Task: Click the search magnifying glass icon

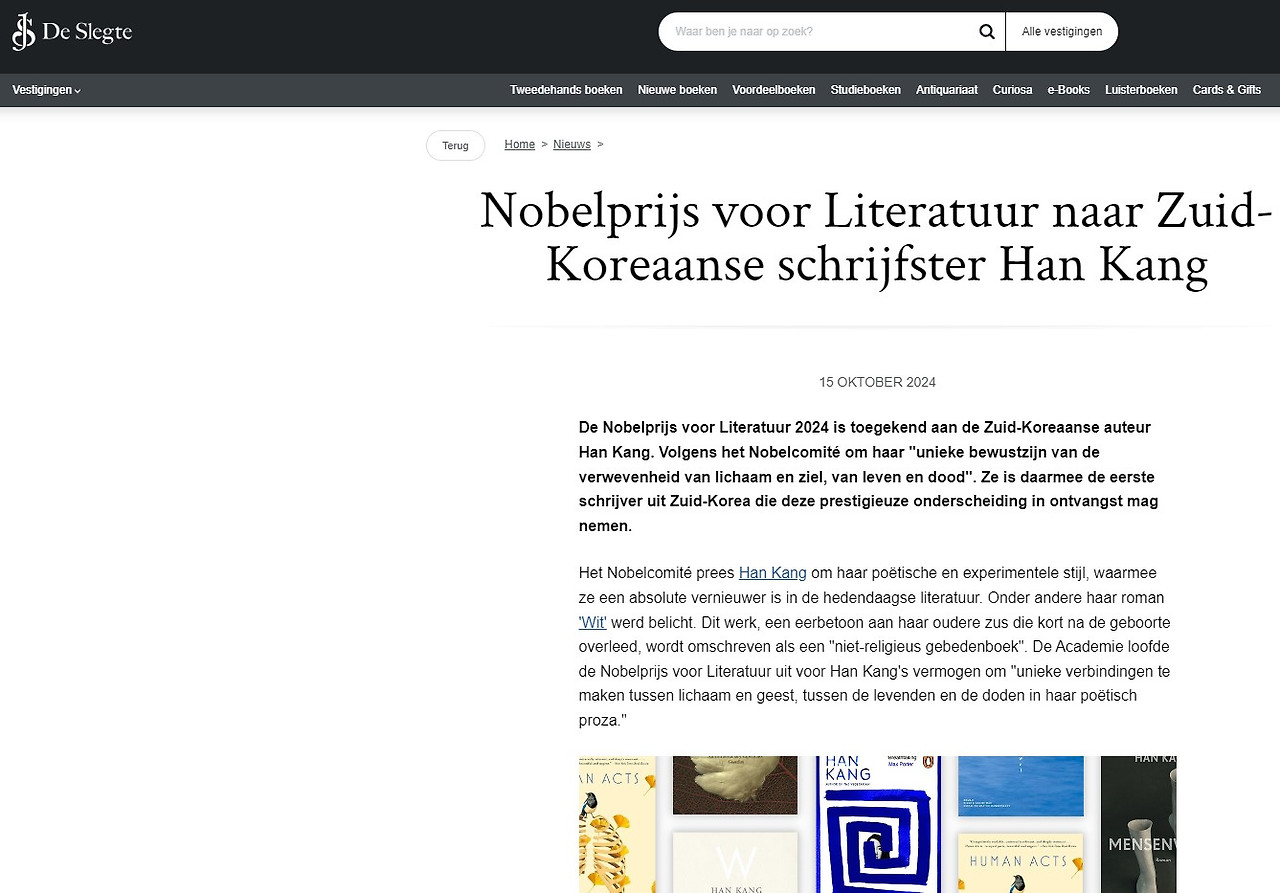Action: pyautogui.click(x=986, y=32)
